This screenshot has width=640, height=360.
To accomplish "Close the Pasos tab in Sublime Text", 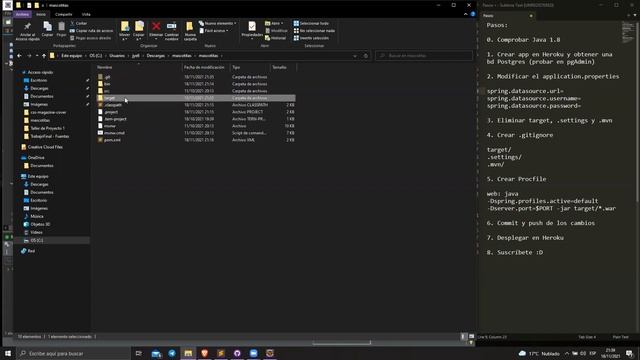I will click(x=531, y=16).
